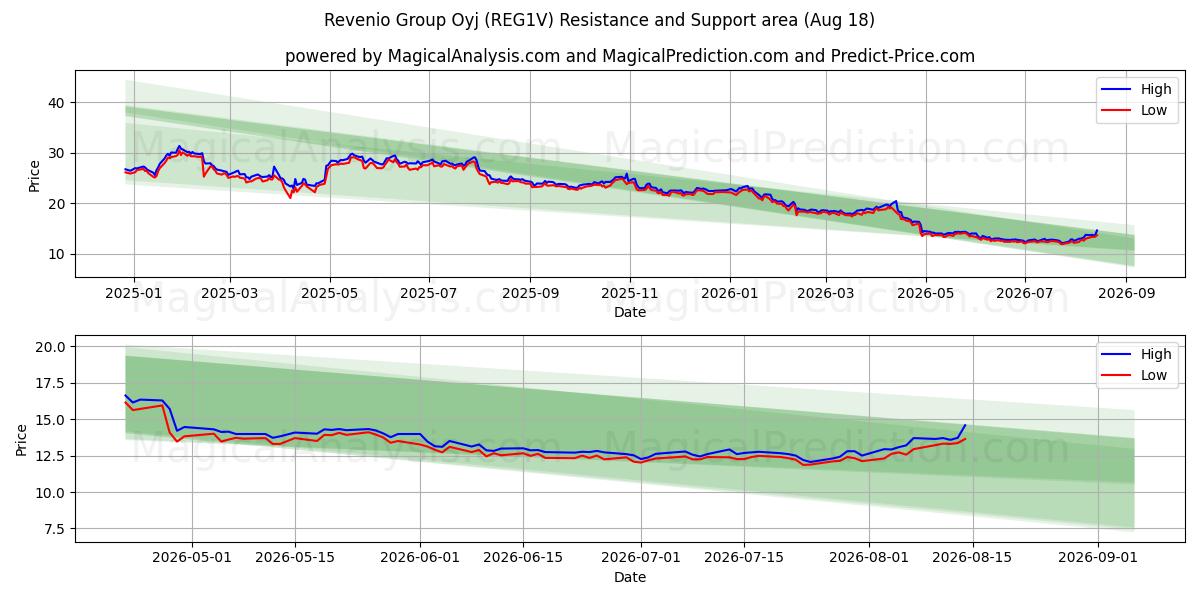Click the '2025-05' tick label
Screen dimensions: 1200x600
pyautogui.click(x=329, y=293)
